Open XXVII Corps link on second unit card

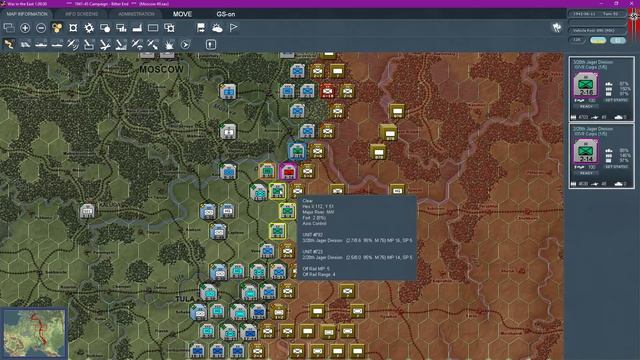click(x=591, y=134)
